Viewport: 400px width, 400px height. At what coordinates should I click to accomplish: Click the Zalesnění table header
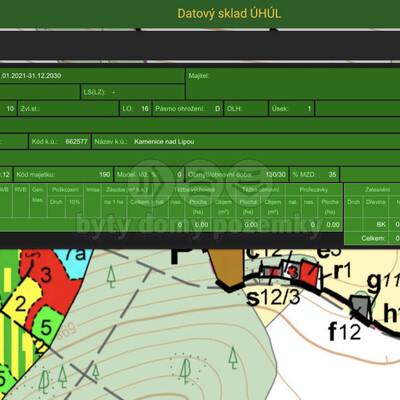377,189
